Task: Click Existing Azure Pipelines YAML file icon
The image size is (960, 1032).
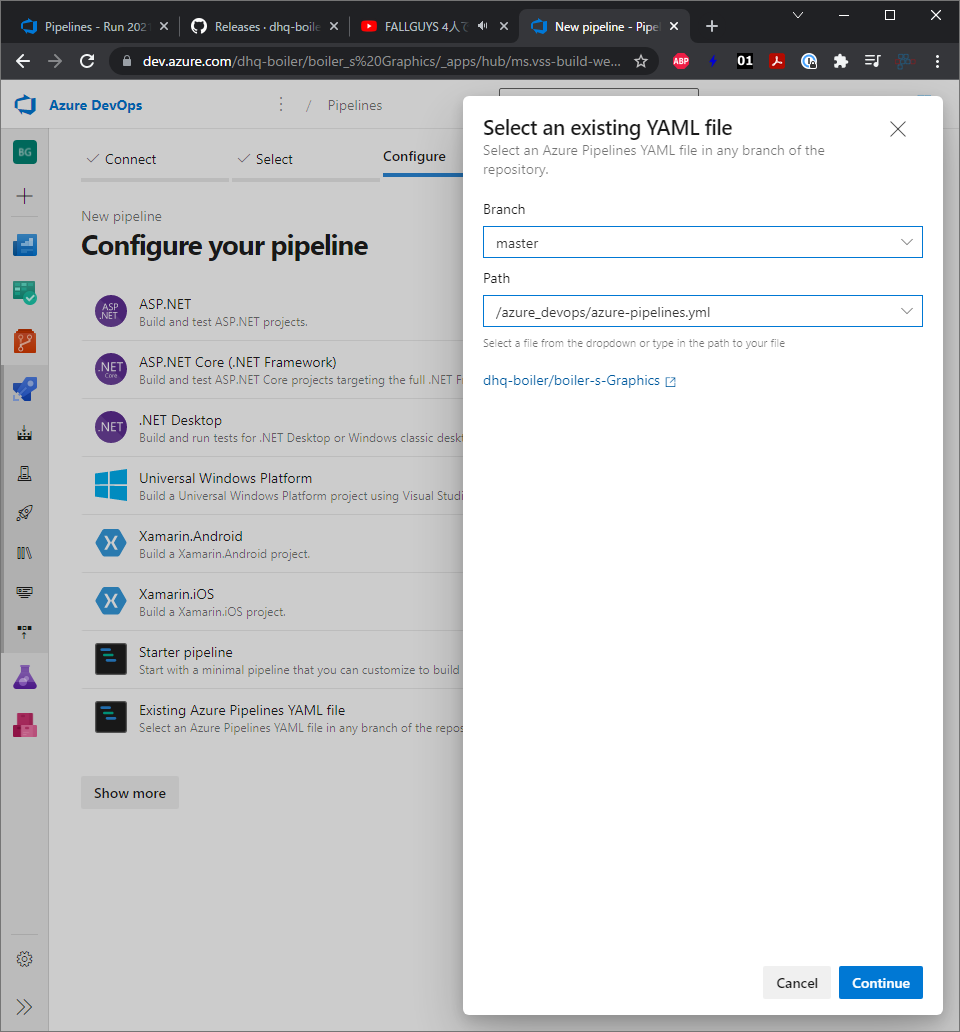Action: pos(111,717)
